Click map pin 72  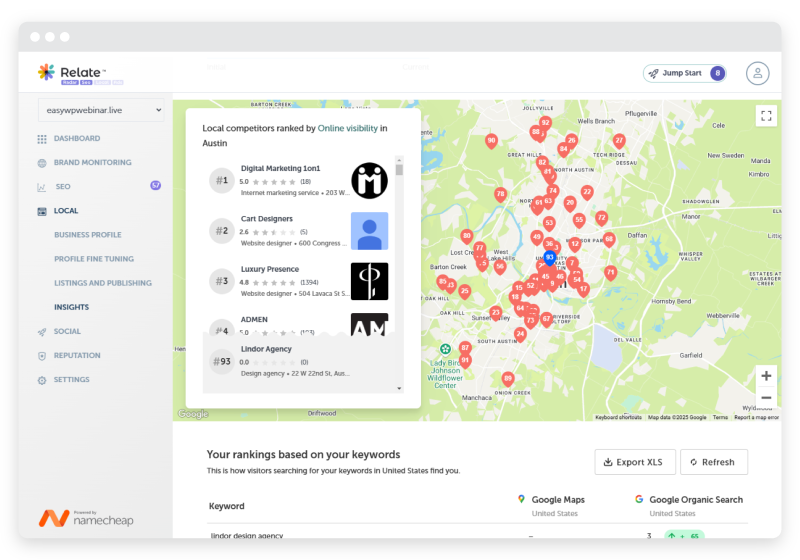602,218
